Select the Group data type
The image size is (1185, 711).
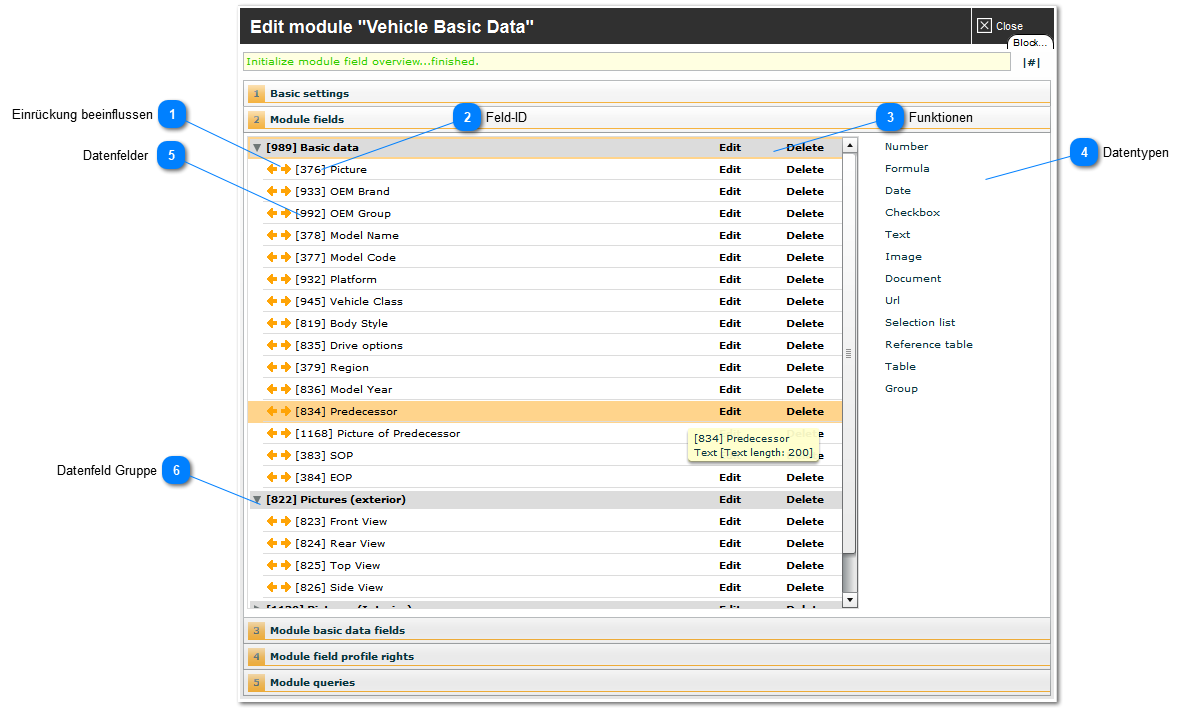[901, 388]
